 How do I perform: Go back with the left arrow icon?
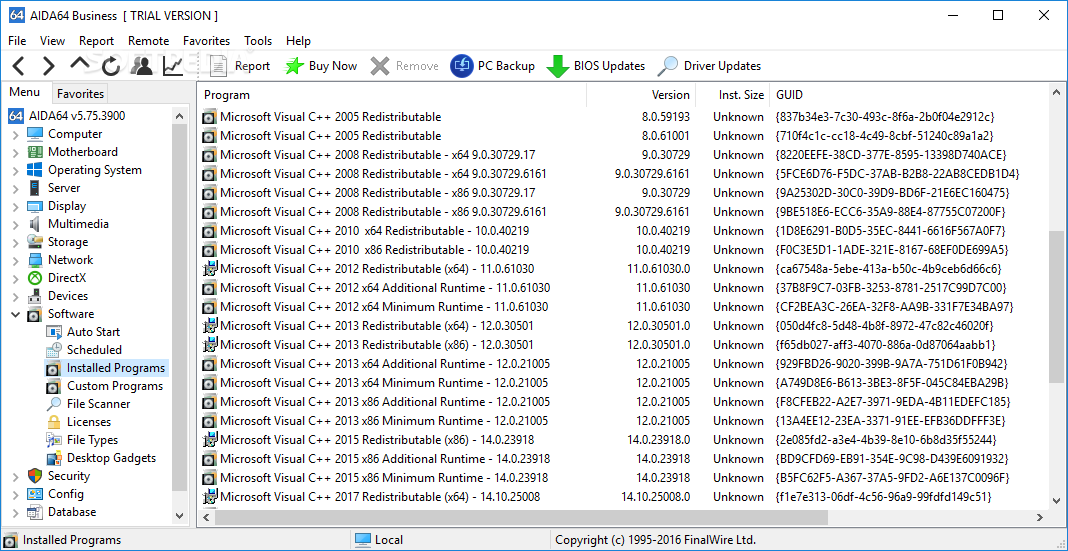18,66
